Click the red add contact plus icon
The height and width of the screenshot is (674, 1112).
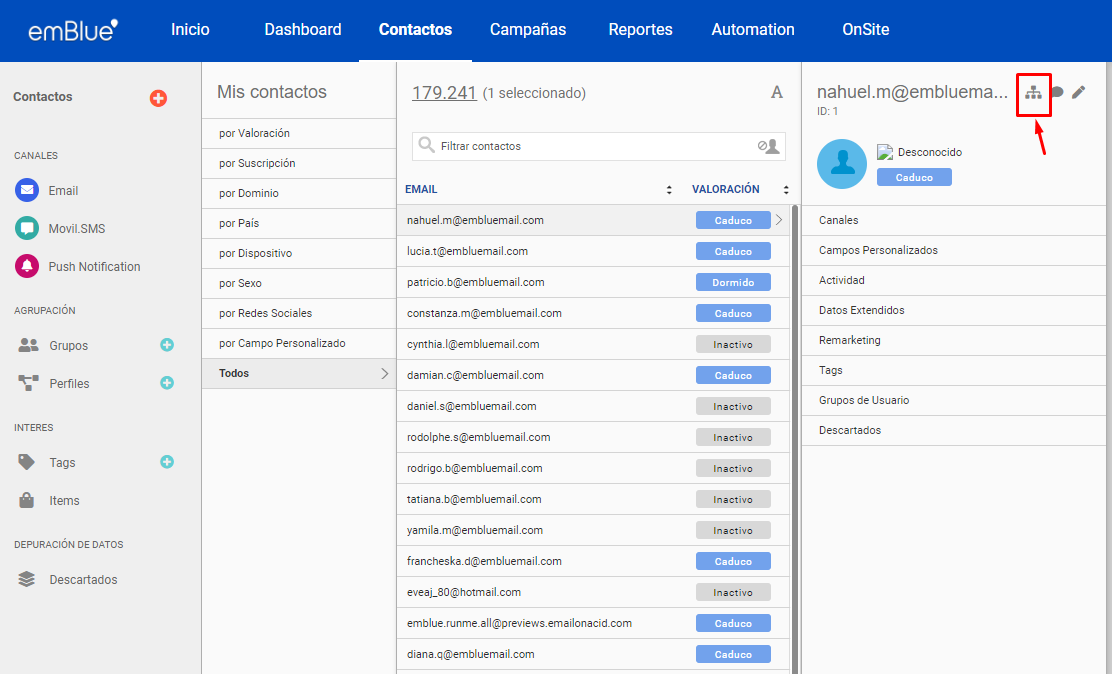(x=158, y=98)
